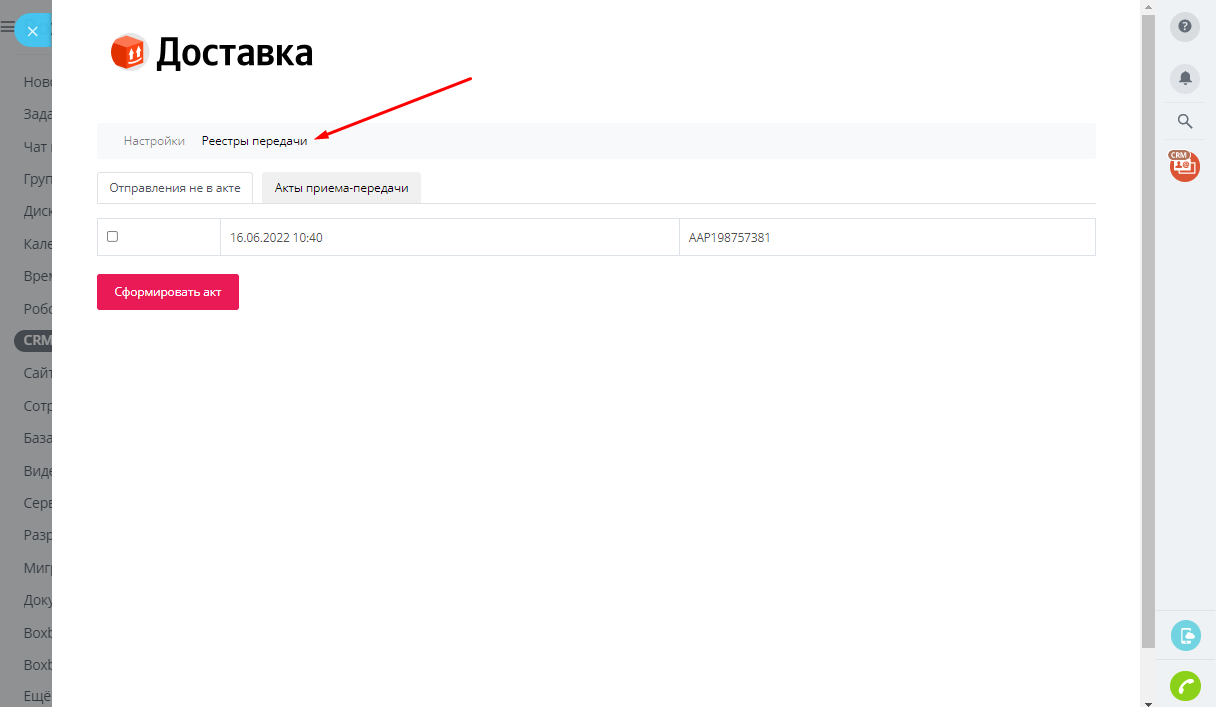Click the Доставка page title
The height and width of the screenshot is (717, 1216).
(x=235, y=53)
